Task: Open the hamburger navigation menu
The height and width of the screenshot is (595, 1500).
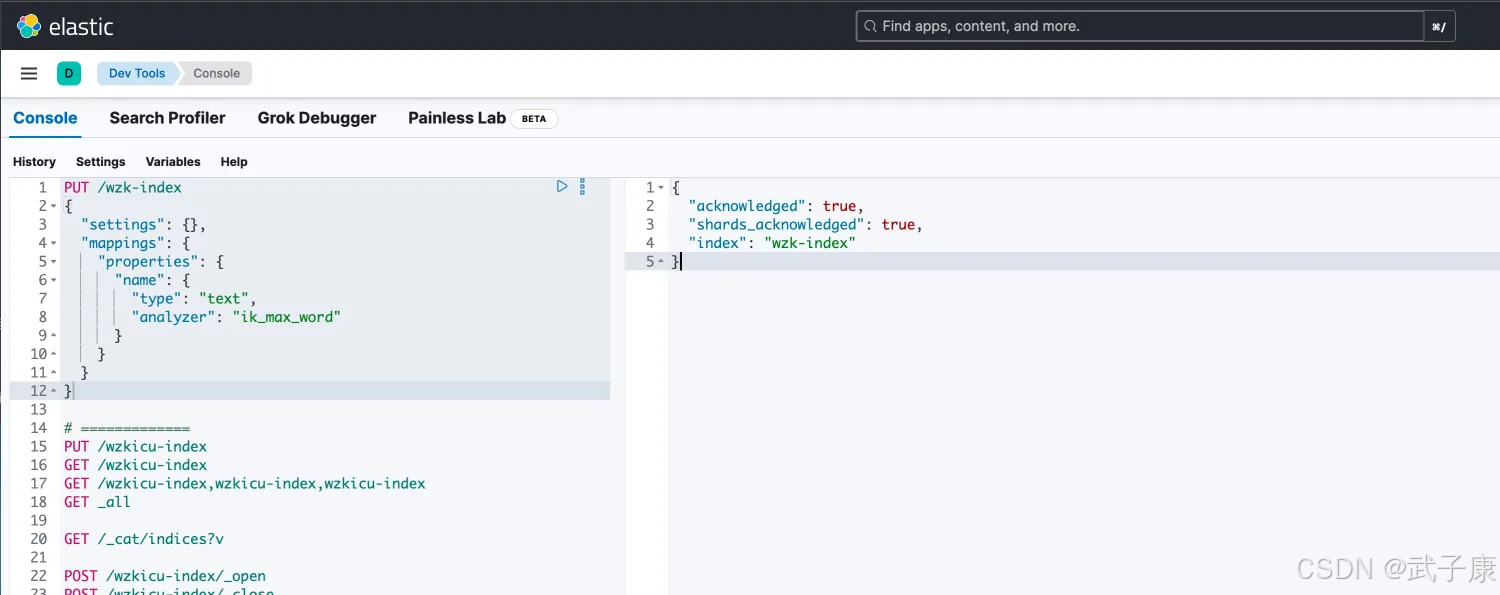Action: click(x=29, y=73)
